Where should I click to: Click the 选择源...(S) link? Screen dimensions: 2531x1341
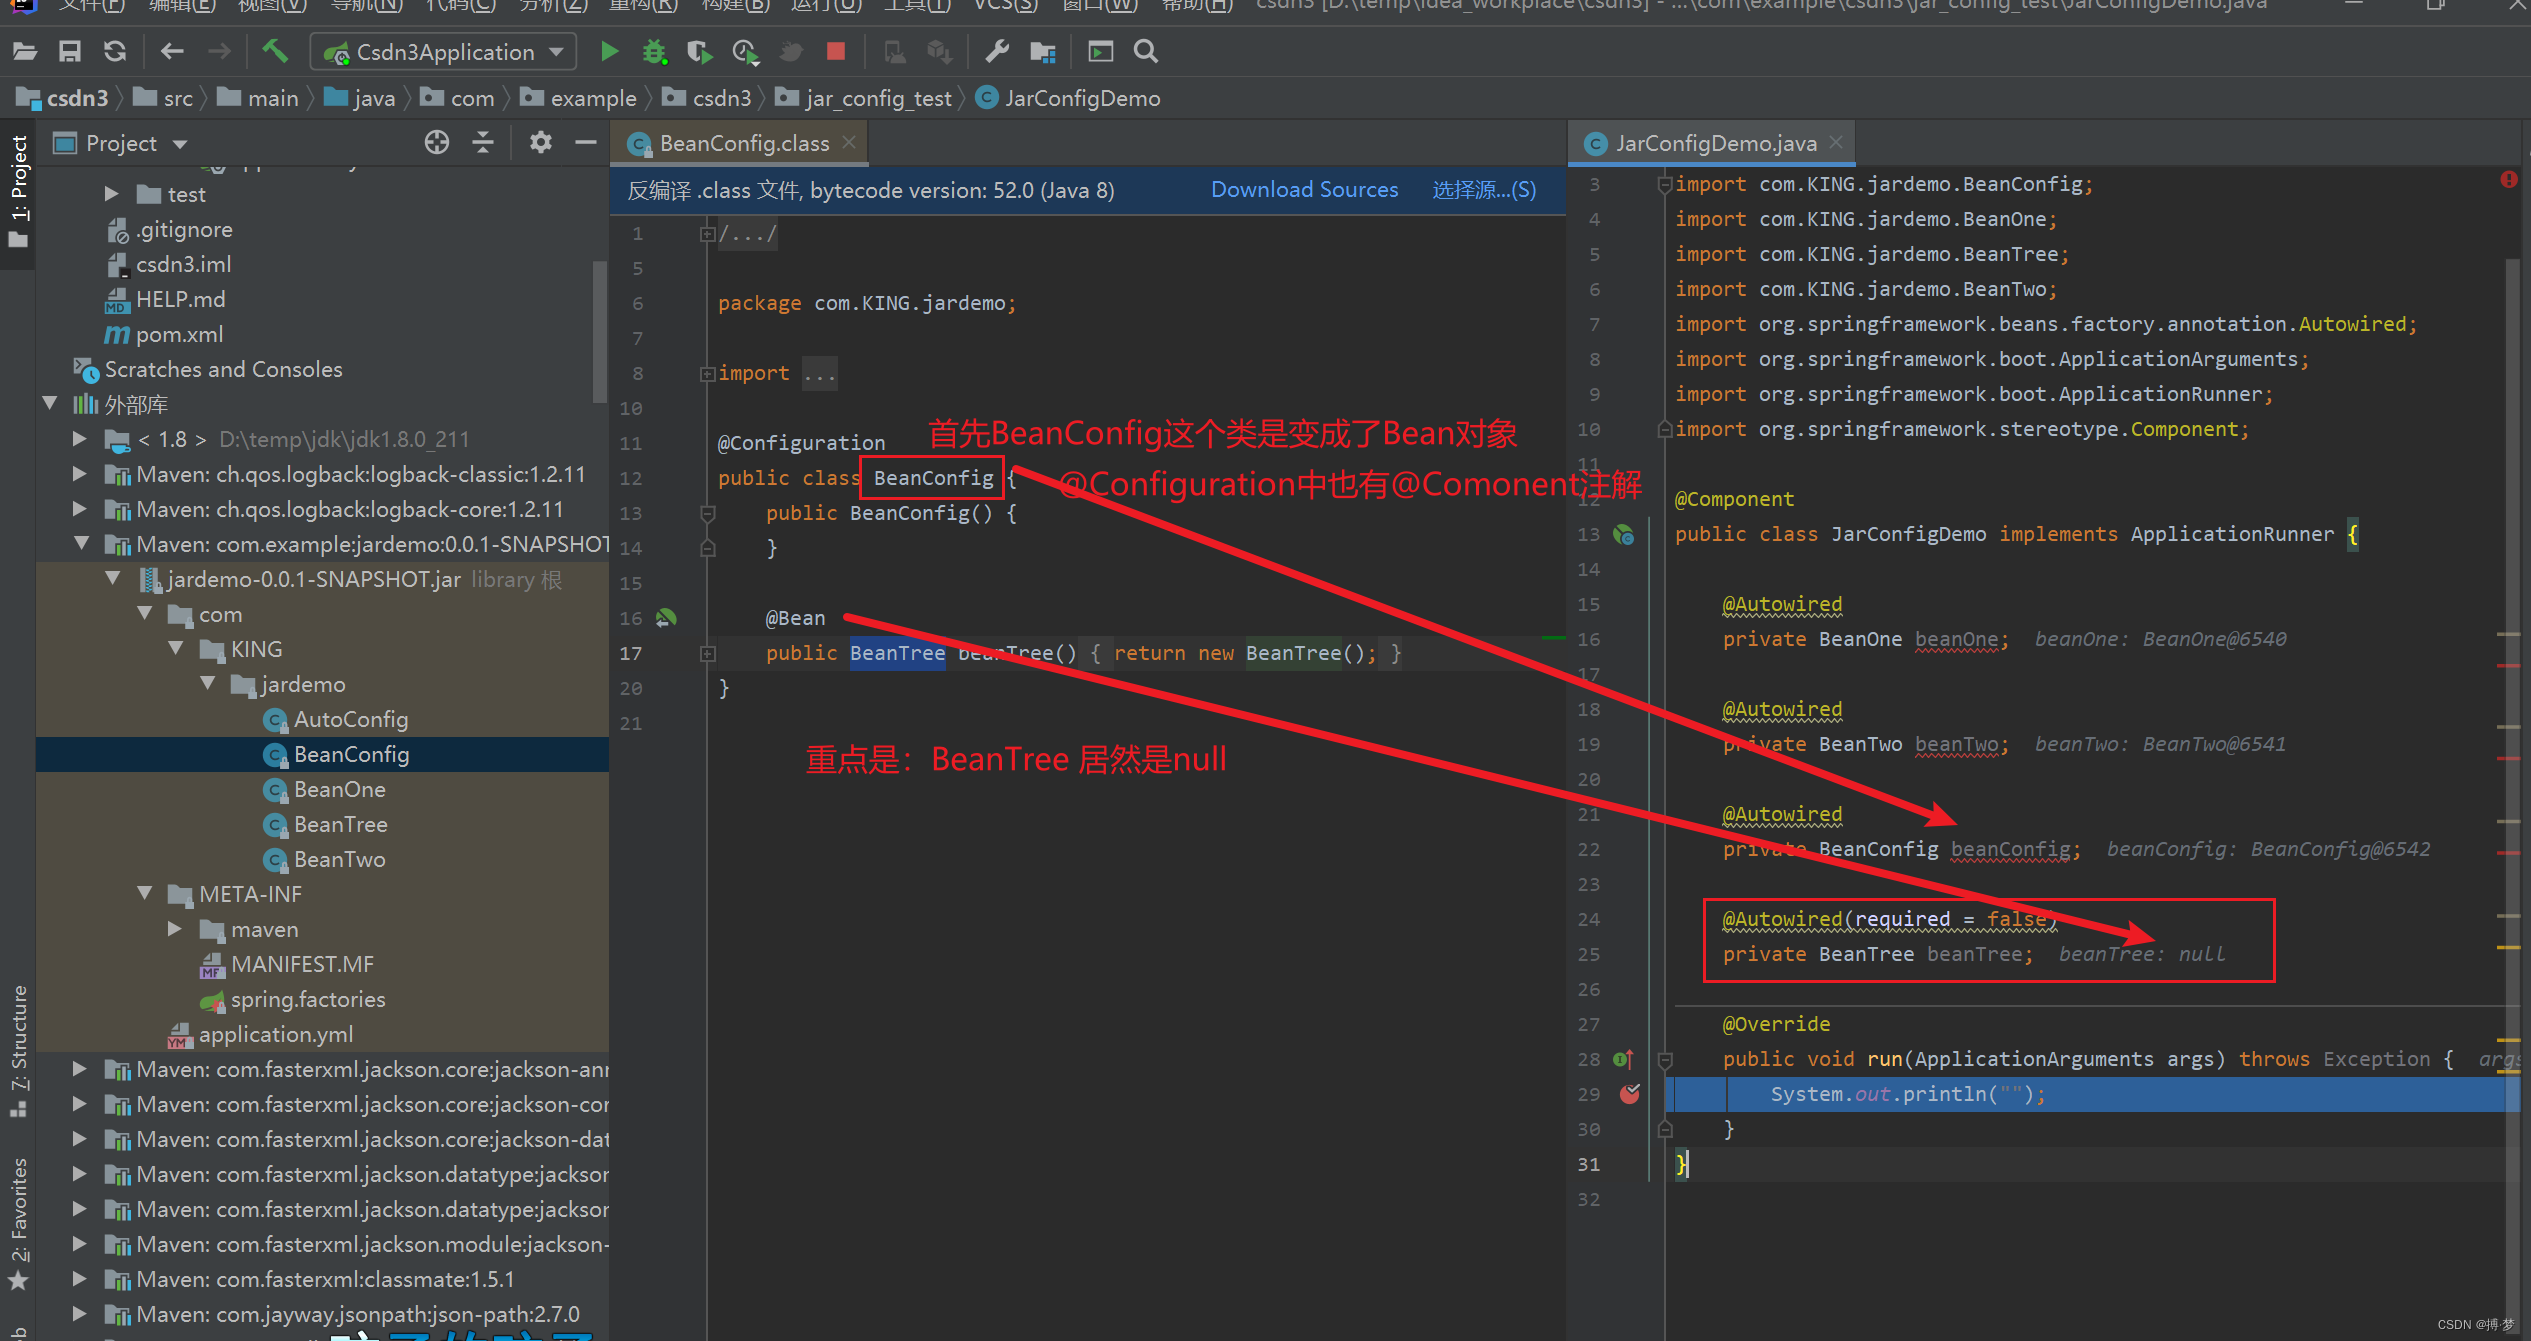(1484, 190)
